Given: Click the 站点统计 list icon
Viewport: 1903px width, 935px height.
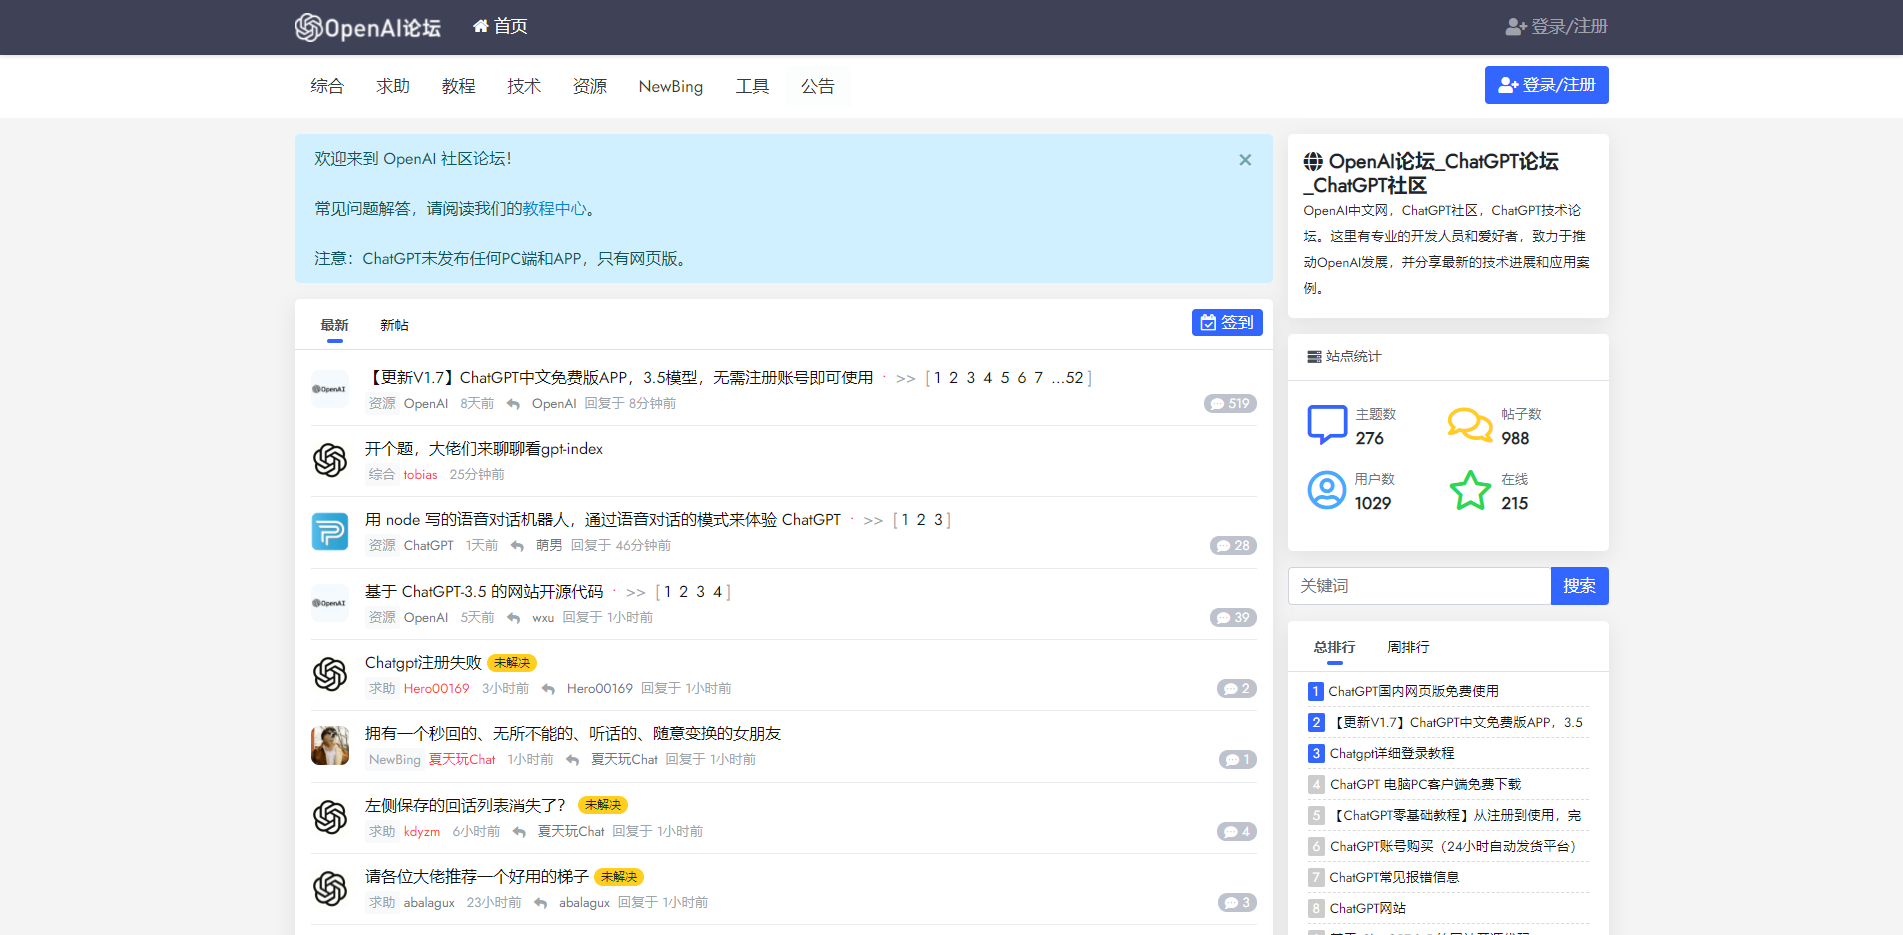Looking at the screenshot, I should tap(1314, 357).
